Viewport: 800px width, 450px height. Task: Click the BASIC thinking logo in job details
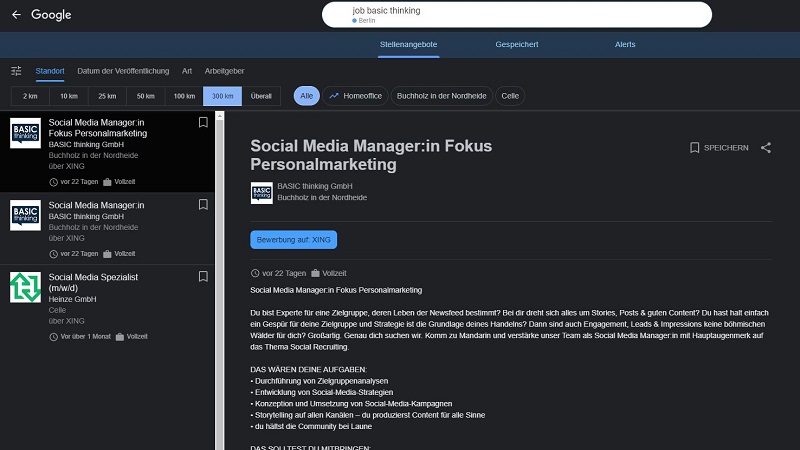click(x=262, y=193)
